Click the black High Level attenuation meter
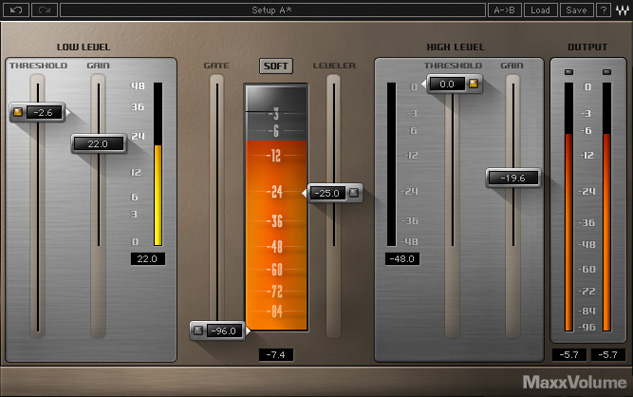The height and width of the screenshot is (397, 633). point(392,164)
